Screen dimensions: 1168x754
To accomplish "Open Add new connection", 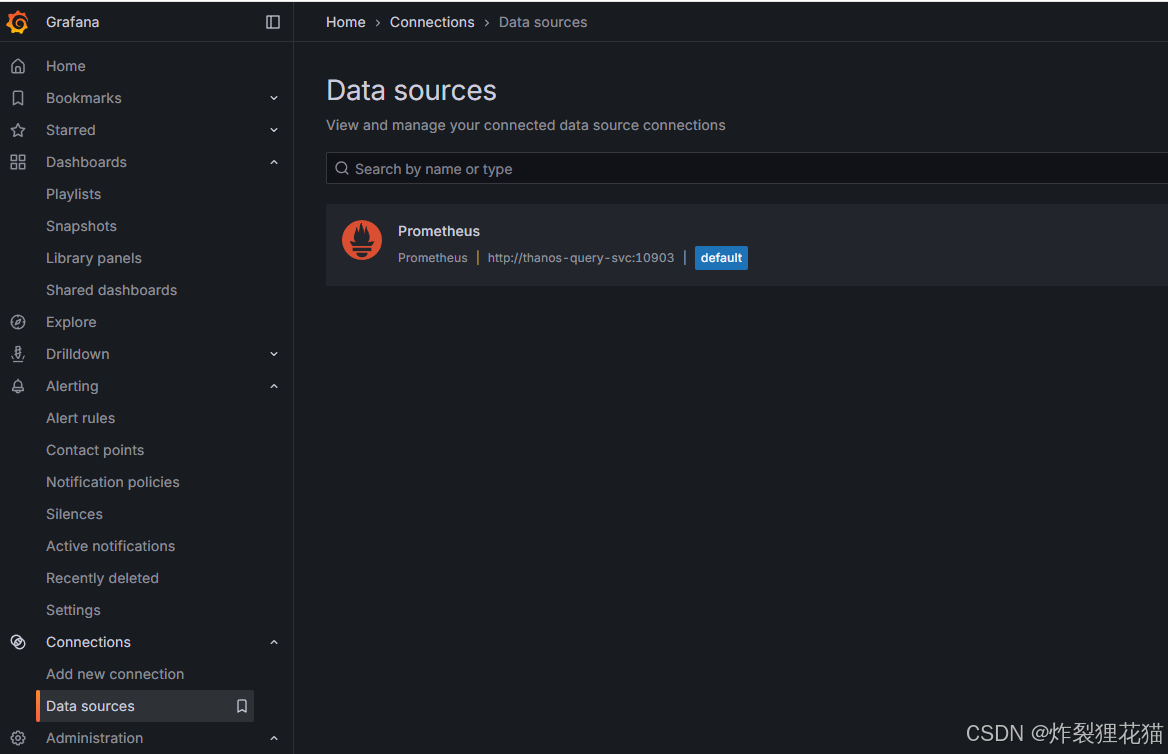I will pyautogui.click(x=115, y=674).
